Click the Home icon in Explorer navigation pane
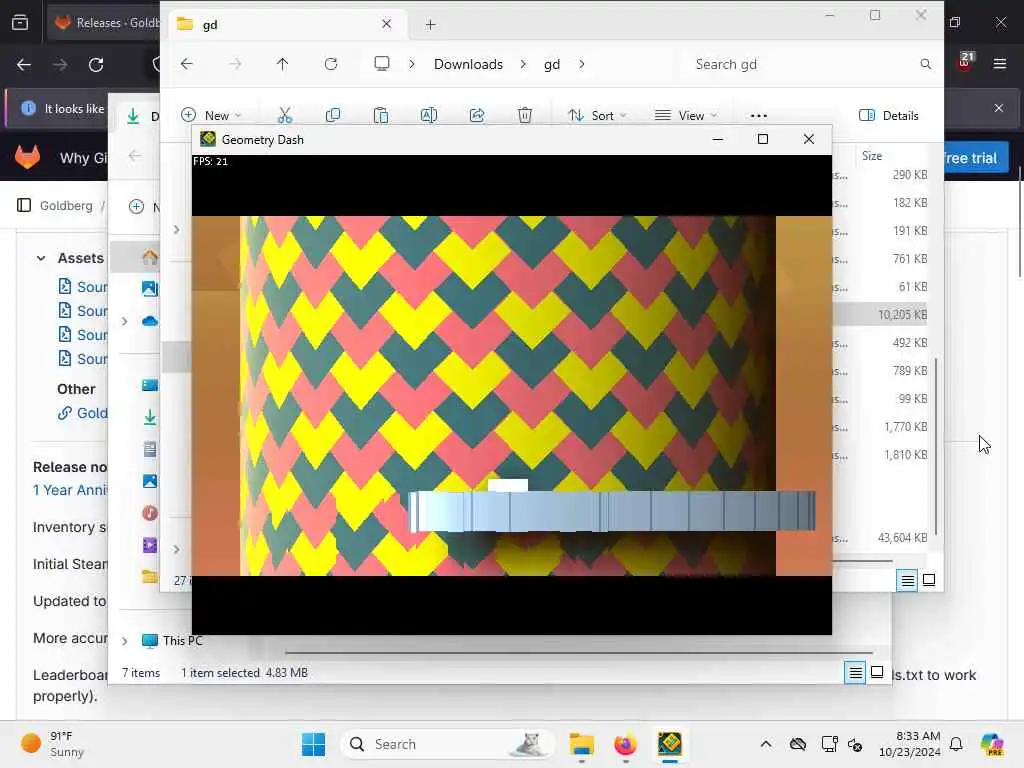Screen dimensions: 1024x768 coord(150,257)
